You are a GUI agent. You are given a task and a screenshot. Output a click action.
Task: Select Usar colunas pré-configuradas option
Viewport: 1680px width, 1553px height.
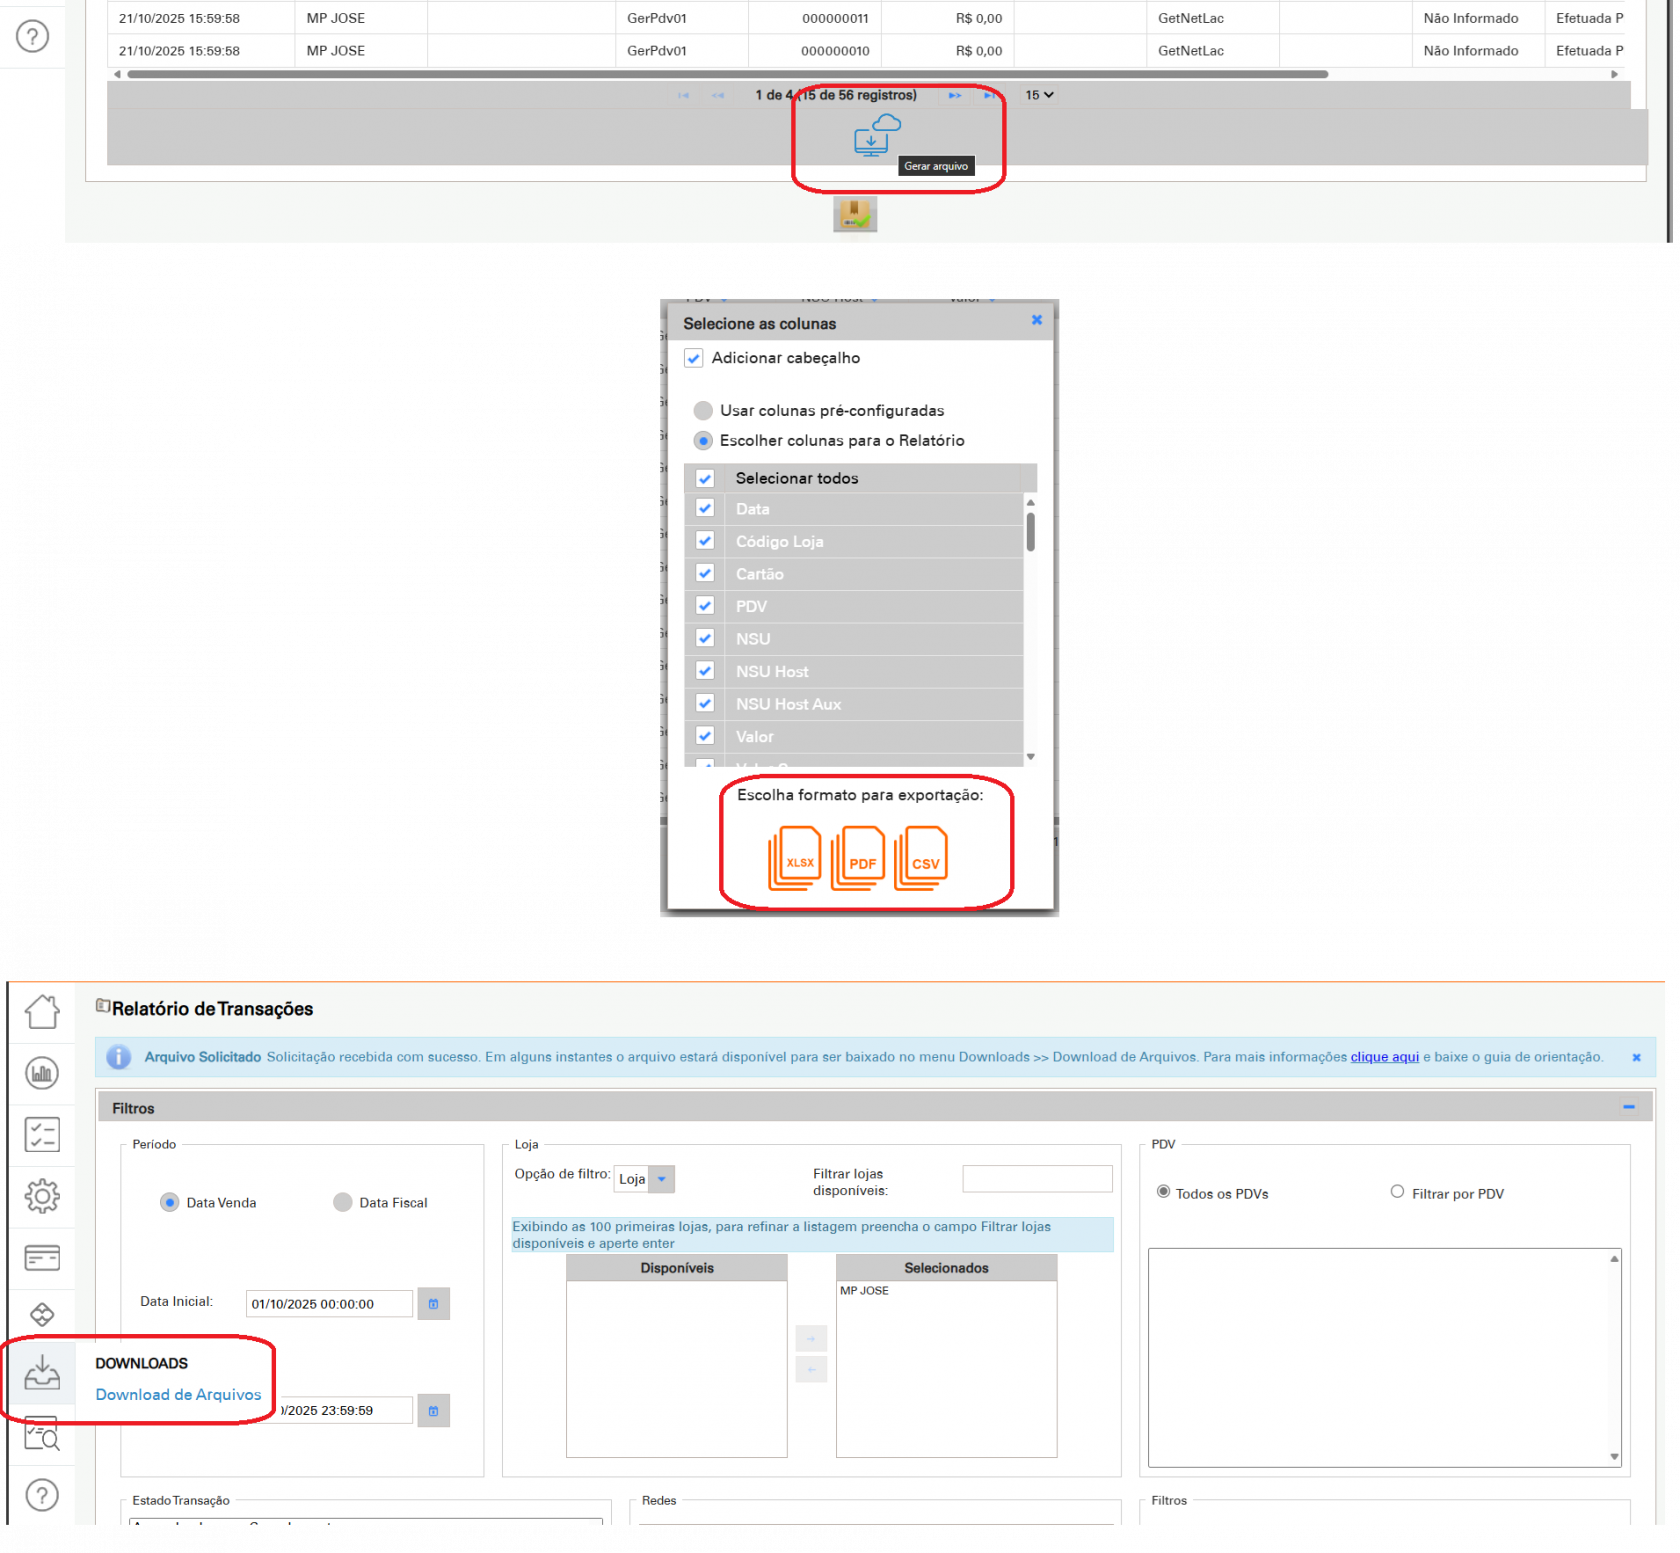[x=704, y=411]
